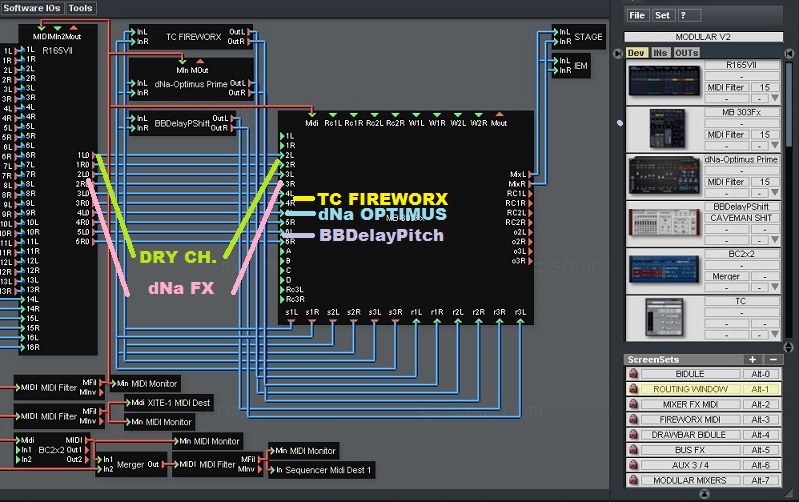799x502 pixels.
Task: Toggle the lock on ROUTING WINDOW screenset
Action: [633, 389]
